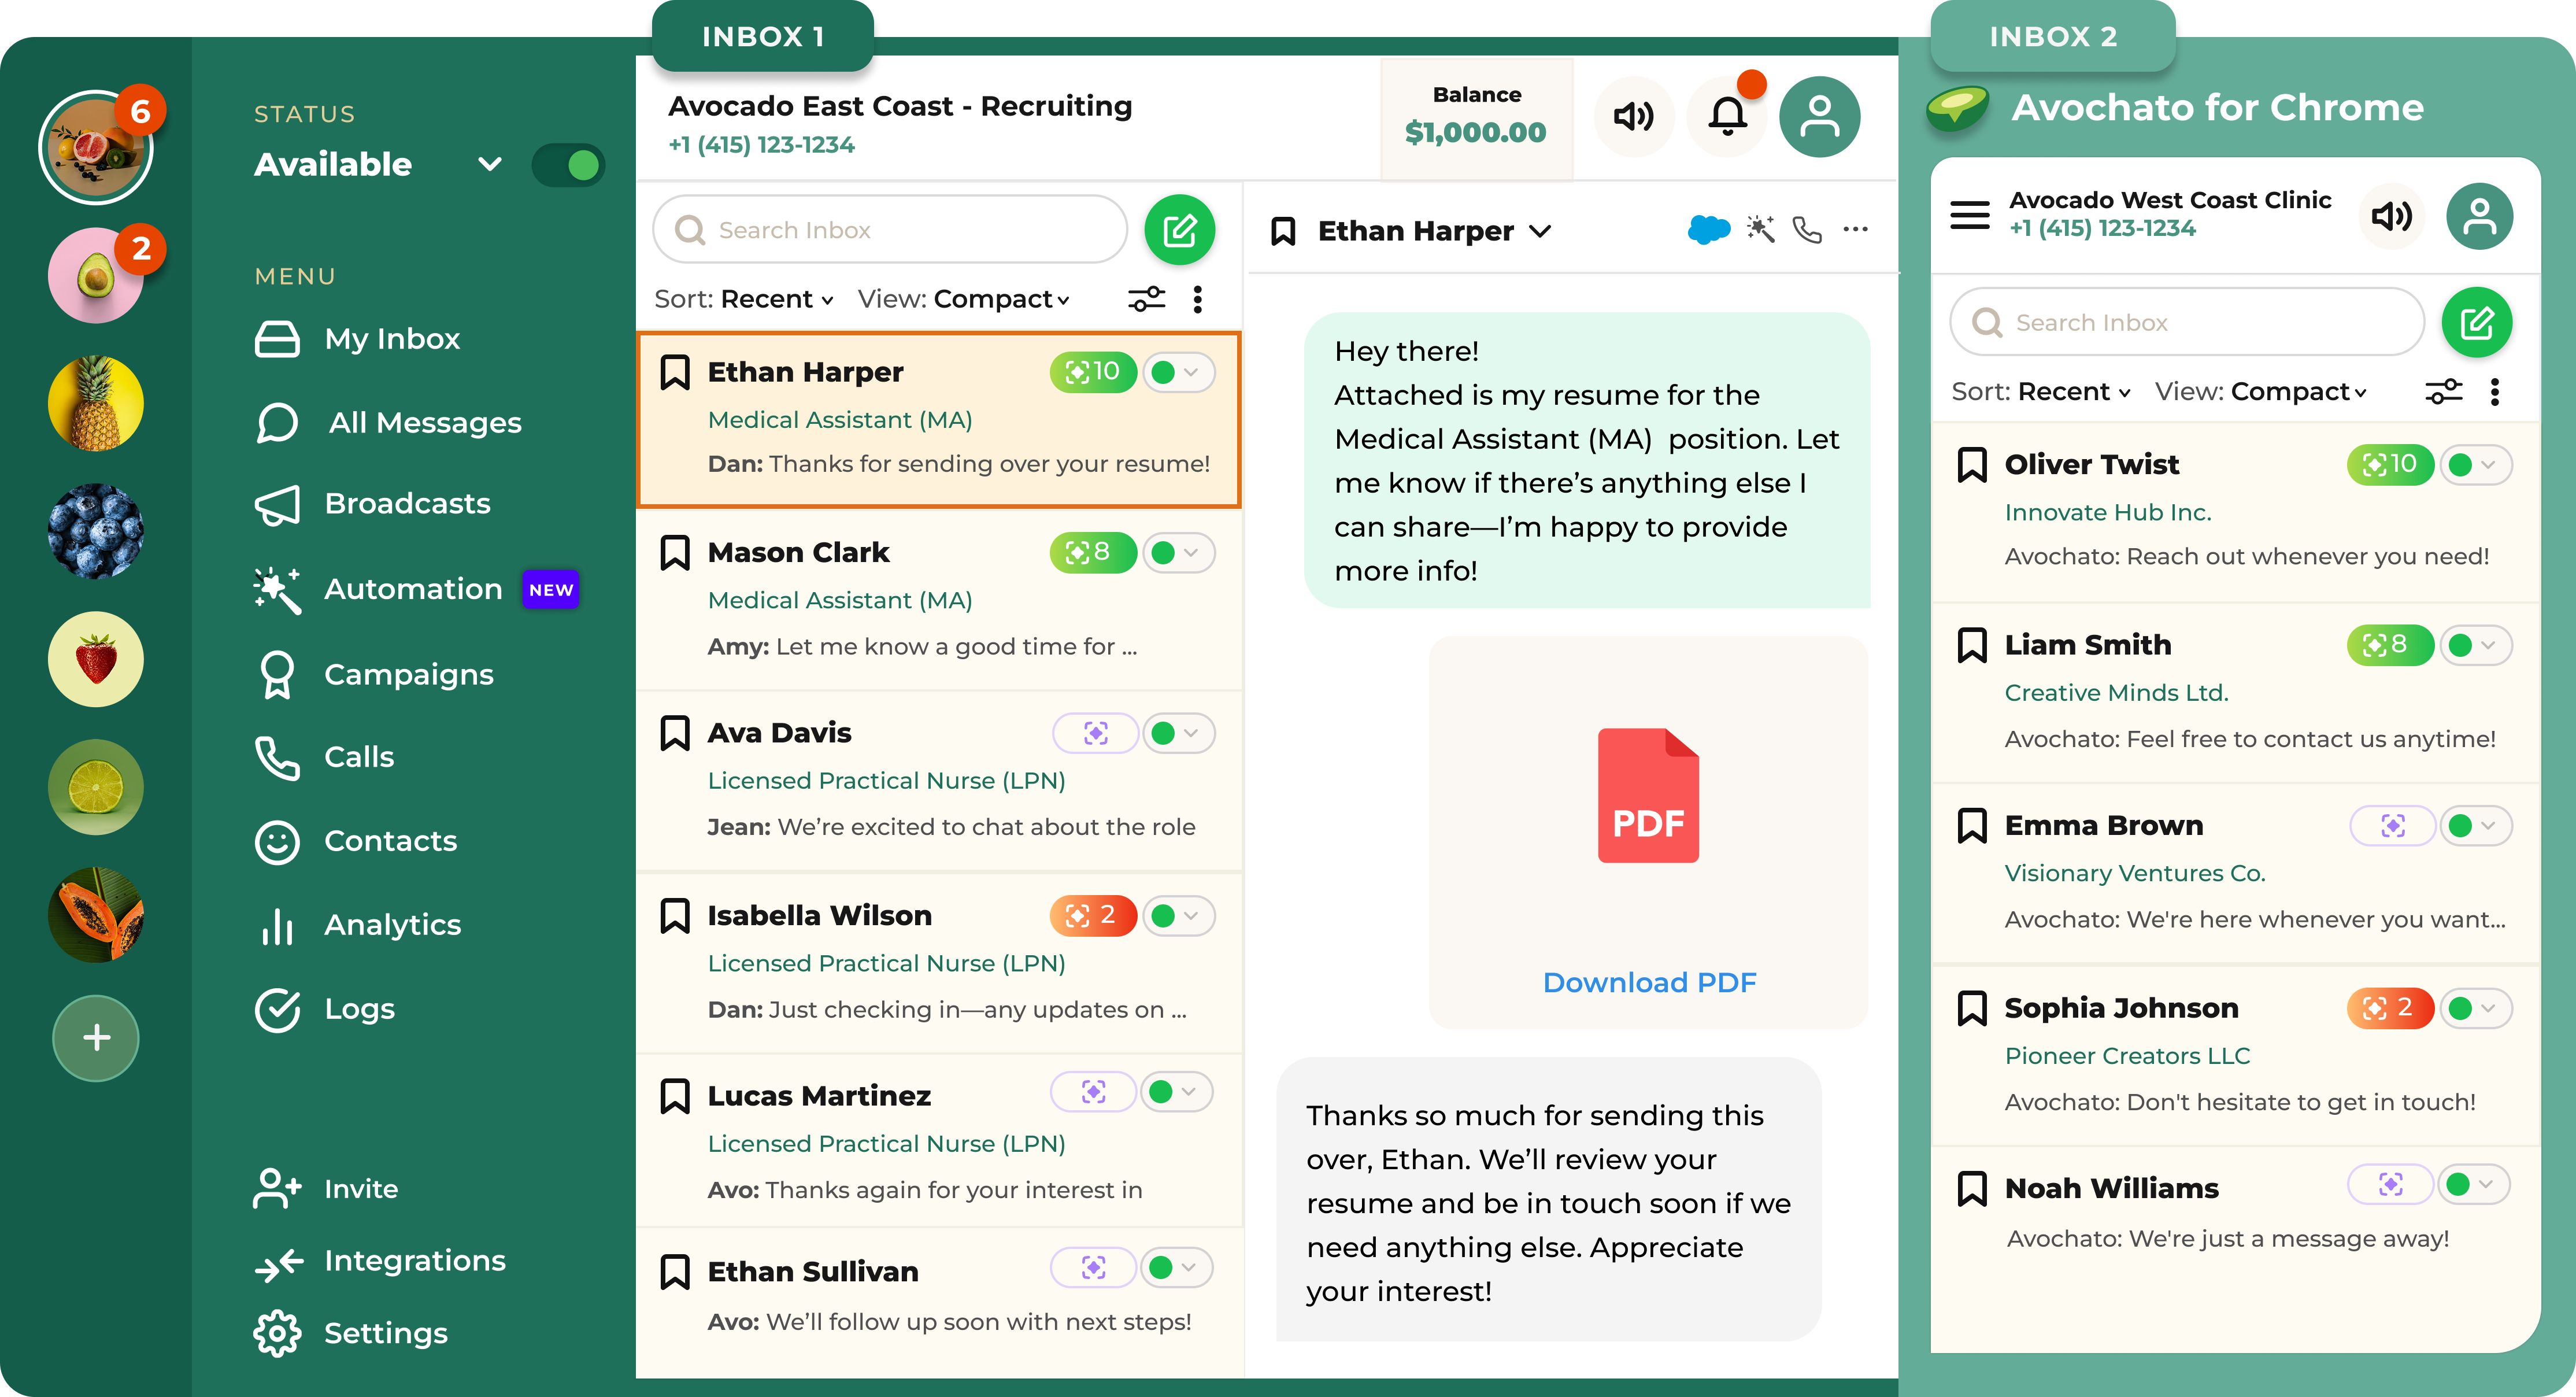Viewport: 2576px width, 1397px height.
Task: Bookmark the Ethan Harper chat header
Action: click(1283, 231)
